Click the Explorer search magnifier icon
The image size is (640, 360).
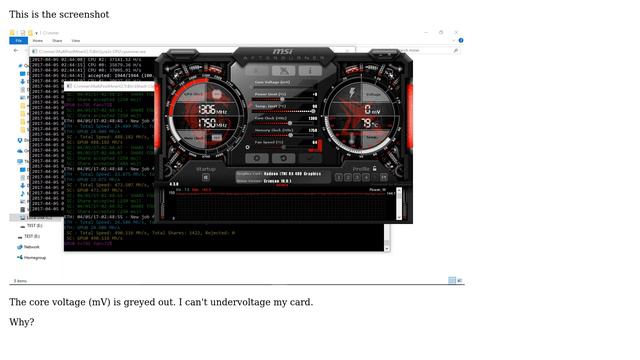pos(456,51)
